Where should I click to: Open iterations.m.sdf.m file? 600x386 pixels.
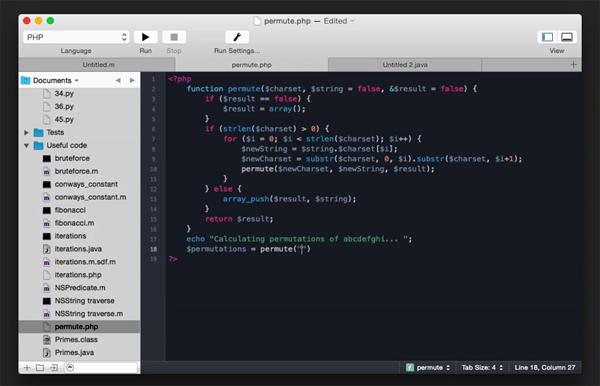click(85, 262)
